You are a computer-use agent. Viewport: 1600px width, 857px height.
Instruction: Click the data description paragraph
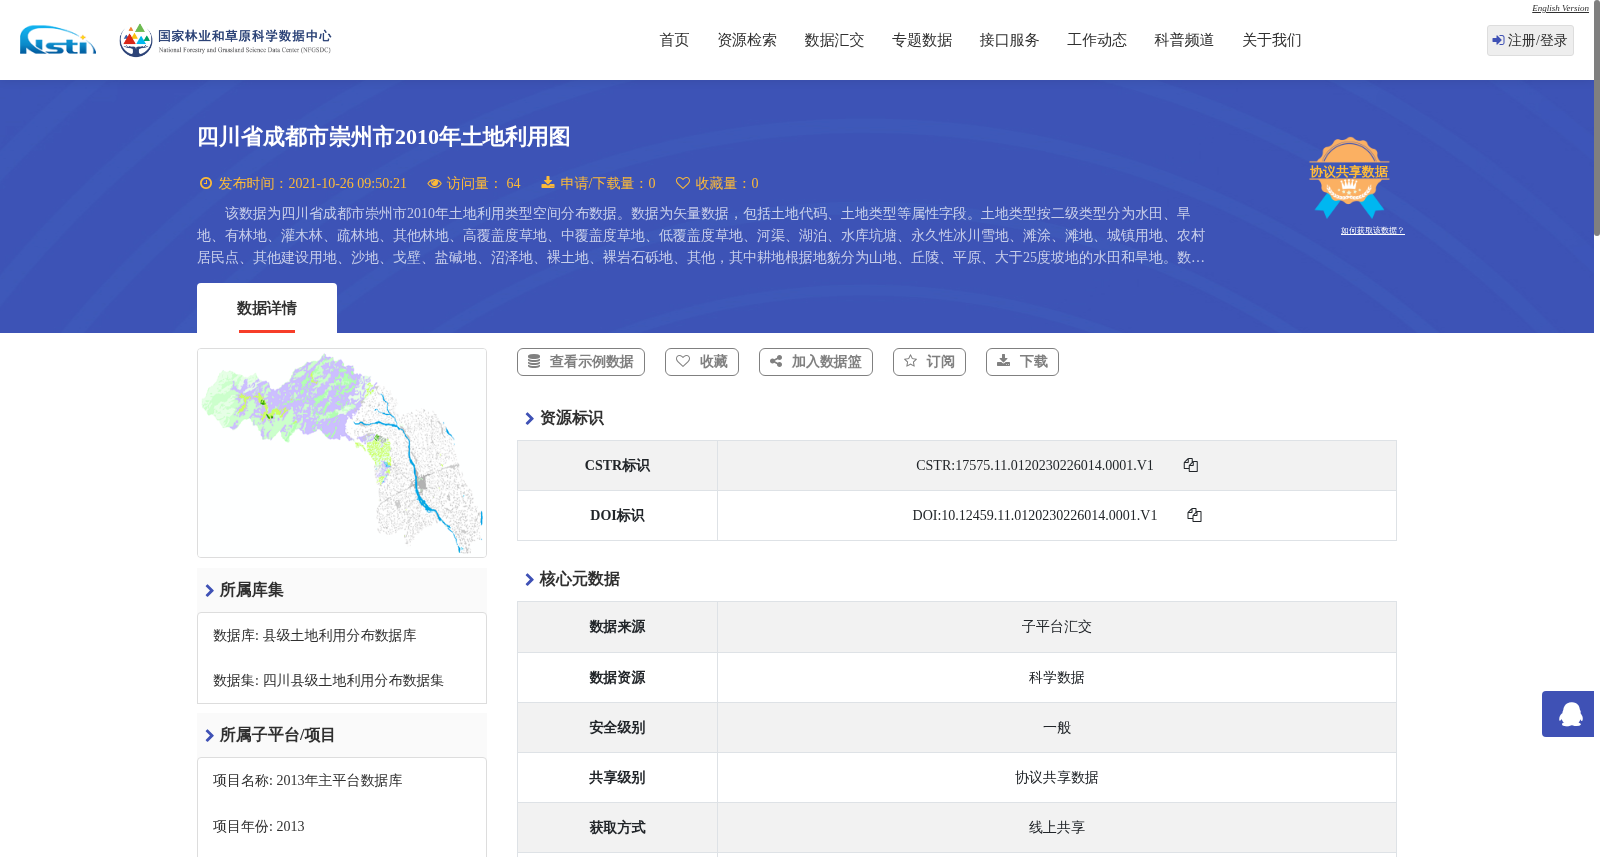point(701,236)
